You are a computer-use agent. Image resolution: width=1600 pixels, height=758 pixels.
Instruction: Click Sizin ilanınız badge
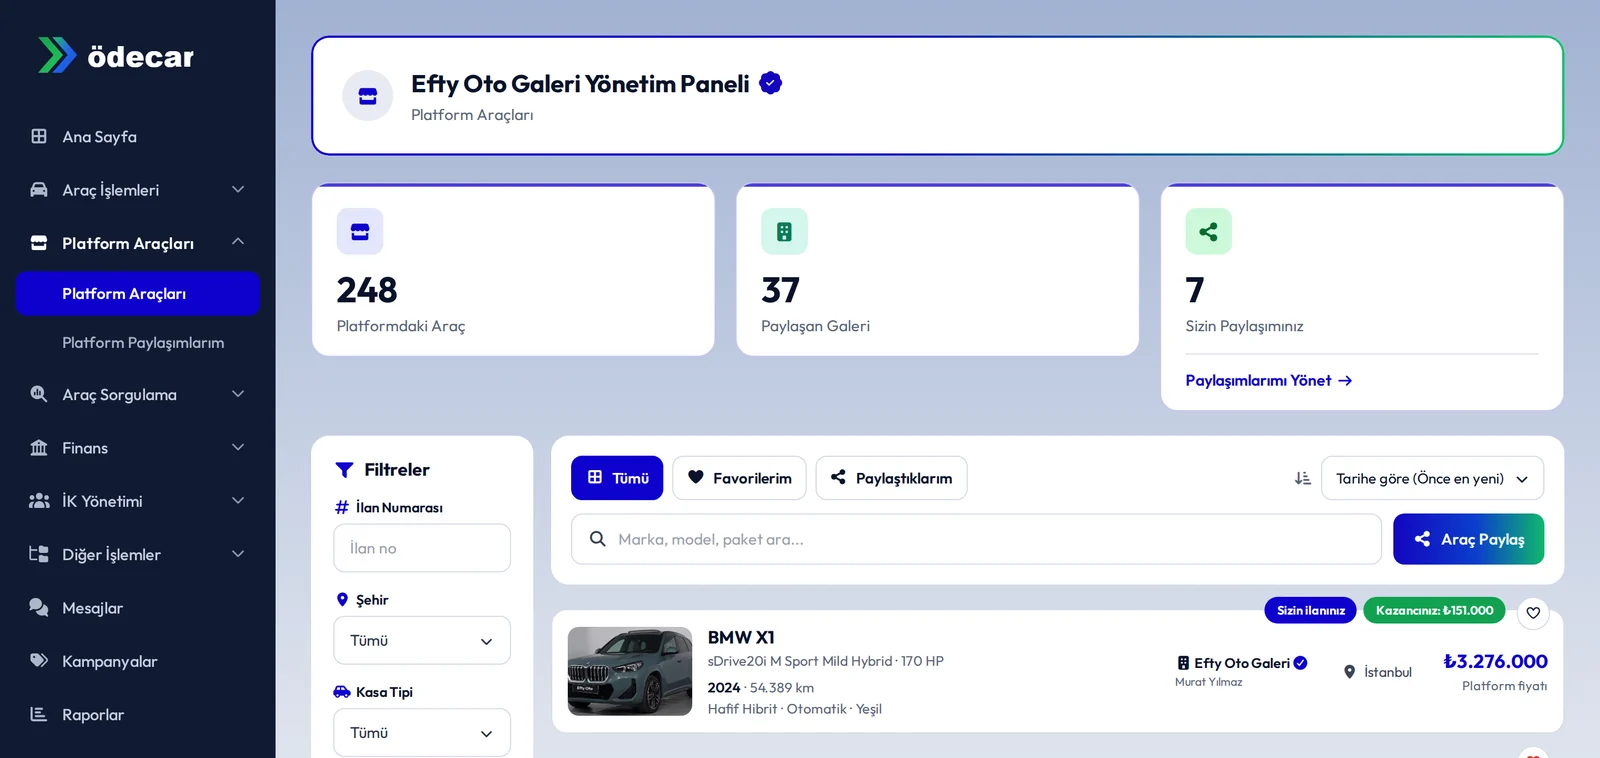[1311, 610]
